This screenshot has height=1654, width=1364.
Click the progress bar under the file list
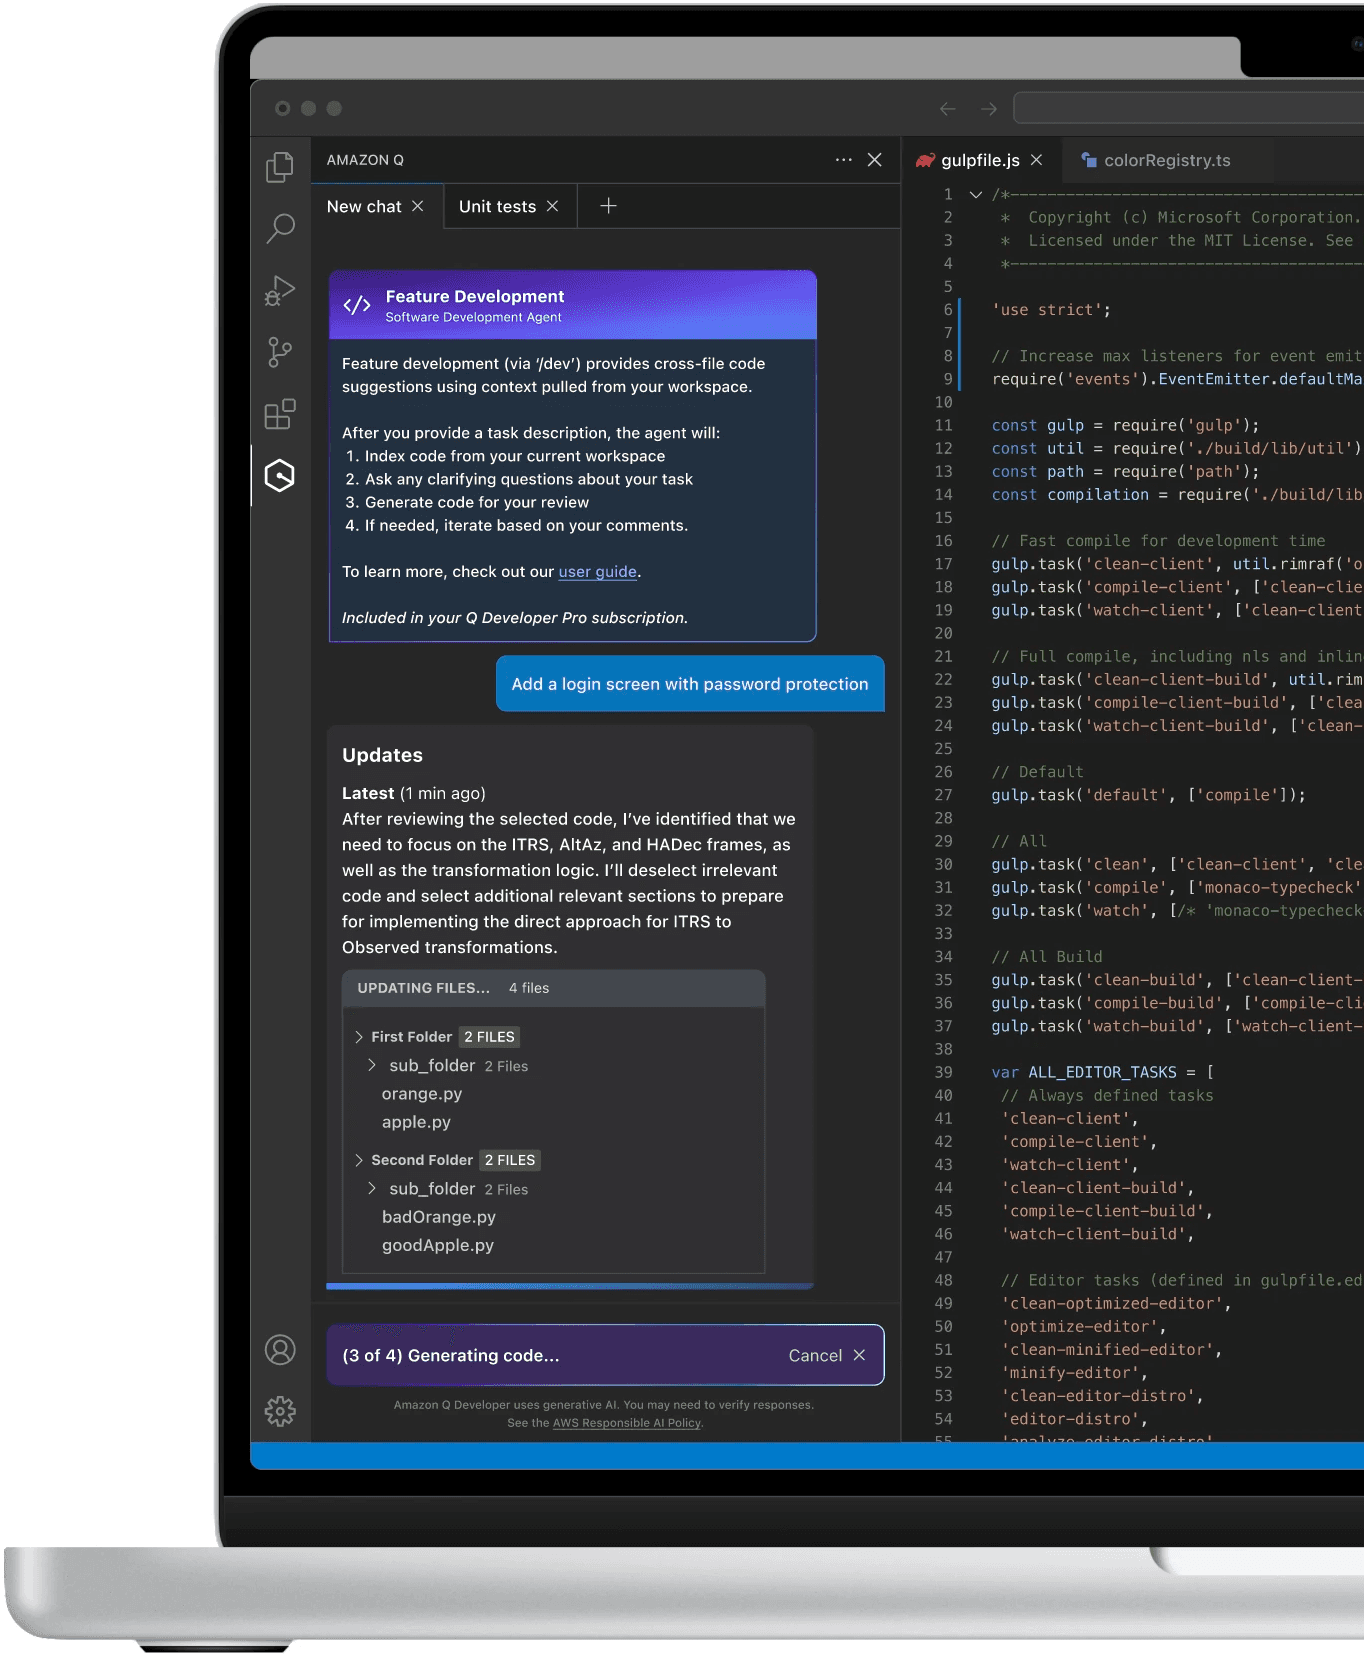coord(570,1286)
